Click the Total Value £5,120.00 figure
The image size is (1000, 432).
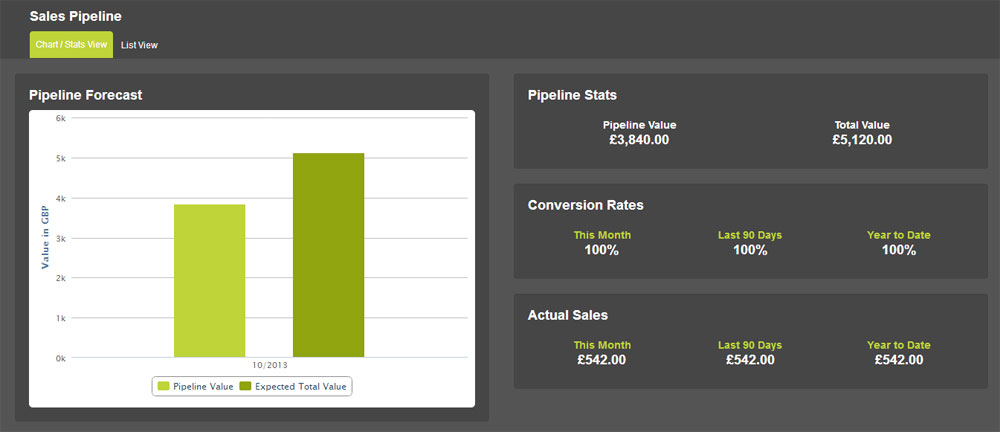[x=862, y=140]
